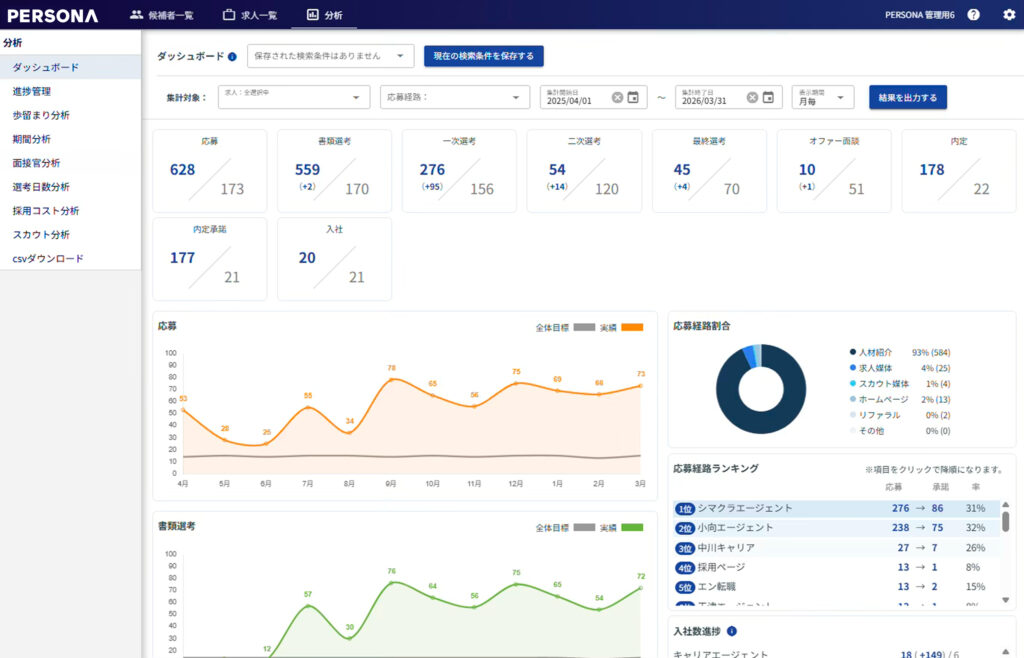Screen dimensions: 1024x658
Task: Click the 求人媒体 legend entry
Action: 900,368
